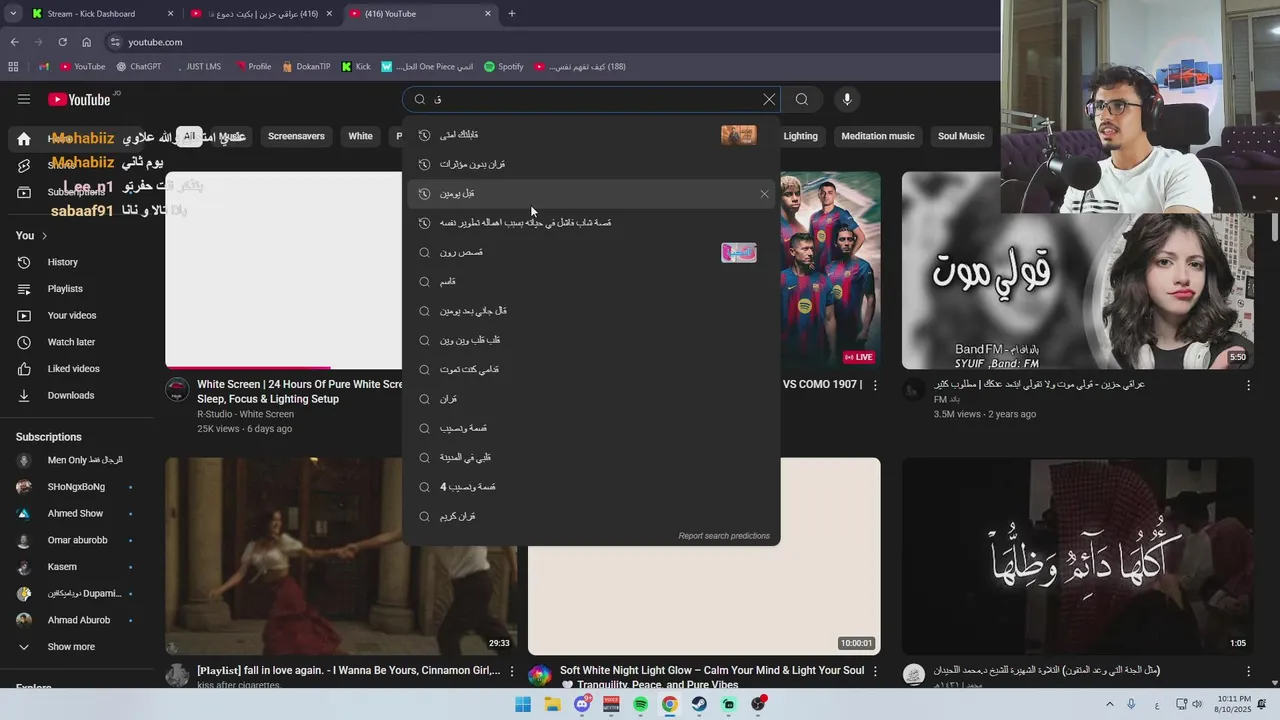
Task: Select the 'قران كريم' search suggestion
Action: (x=592, y=516)
